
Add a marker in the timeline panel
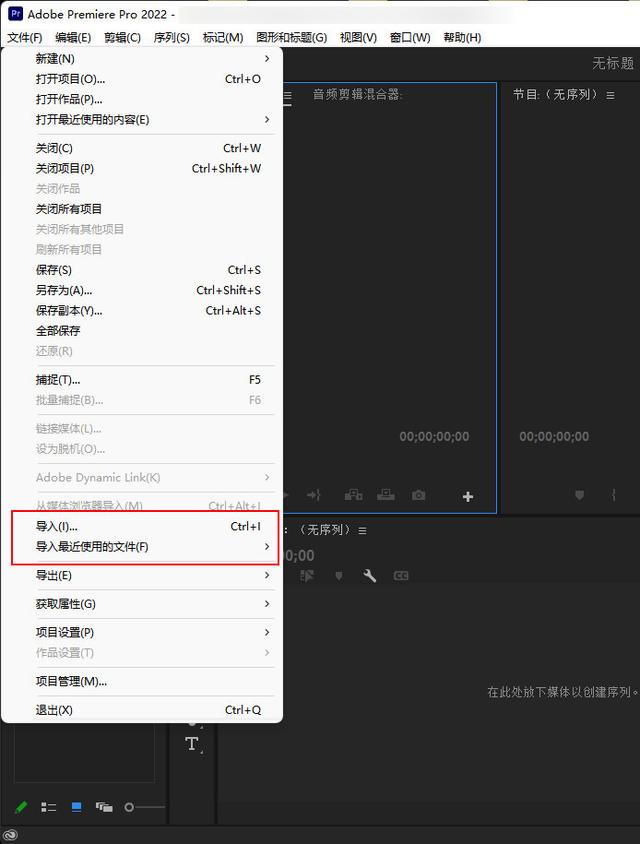point(339,576)
